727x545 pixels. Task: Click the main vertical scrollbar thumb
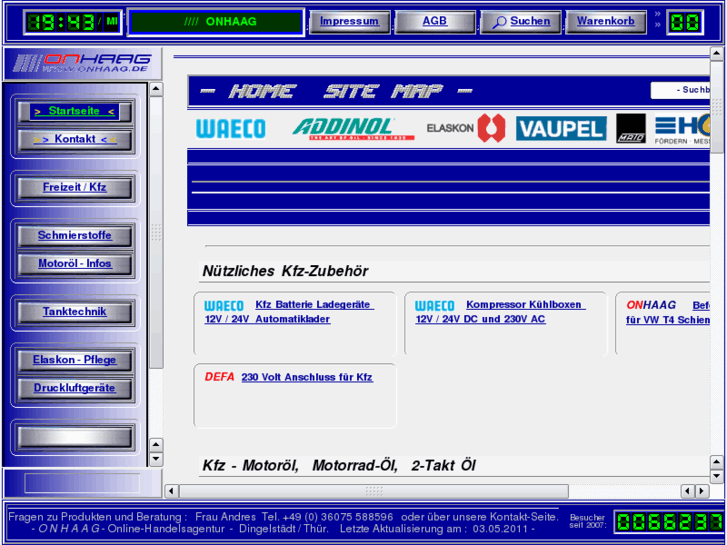coord(716,107)
